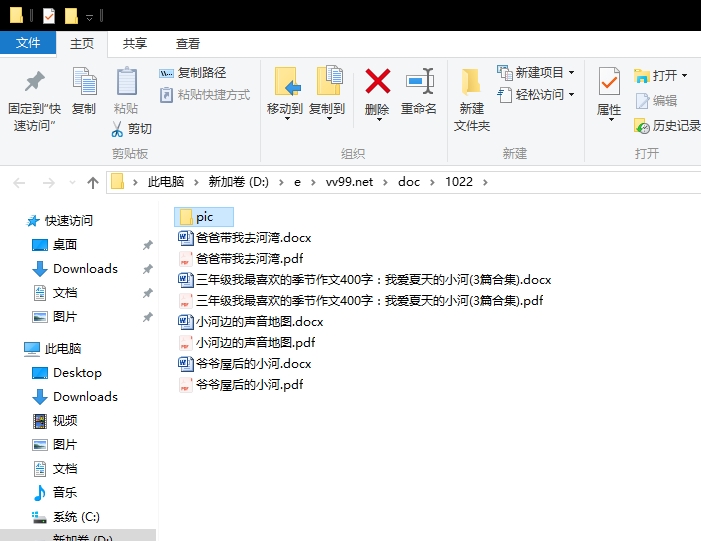
Task: Select 小河边的声音地图.pdf file
Action: (247, 343)
